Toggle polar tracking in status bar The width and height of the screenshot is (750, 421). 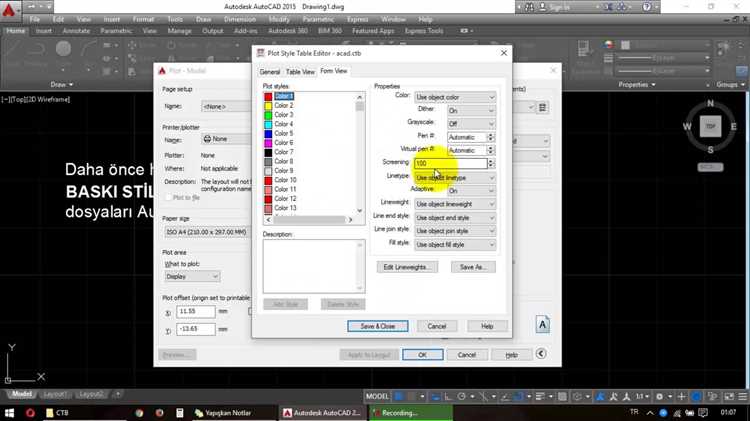point(461,396)
